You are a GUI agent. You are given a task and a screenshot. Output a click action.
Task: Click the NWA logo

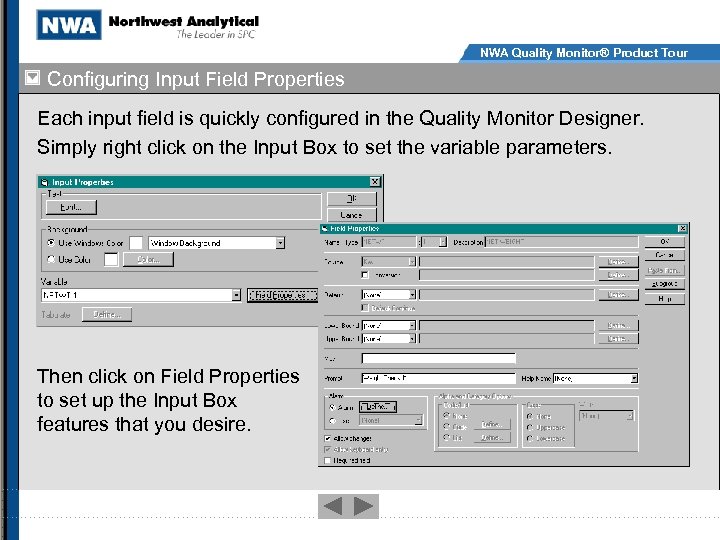(x=69, y=24)
